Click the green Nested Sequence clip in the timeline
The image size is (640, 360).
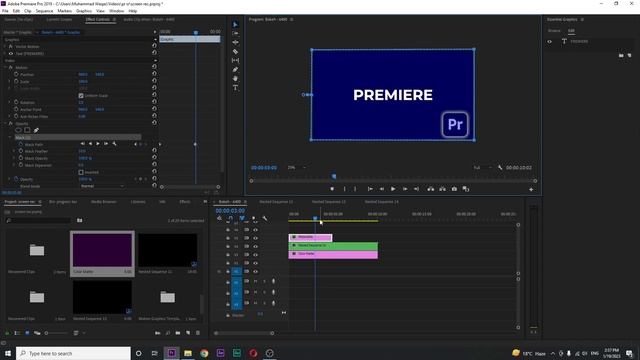[333, 246]
